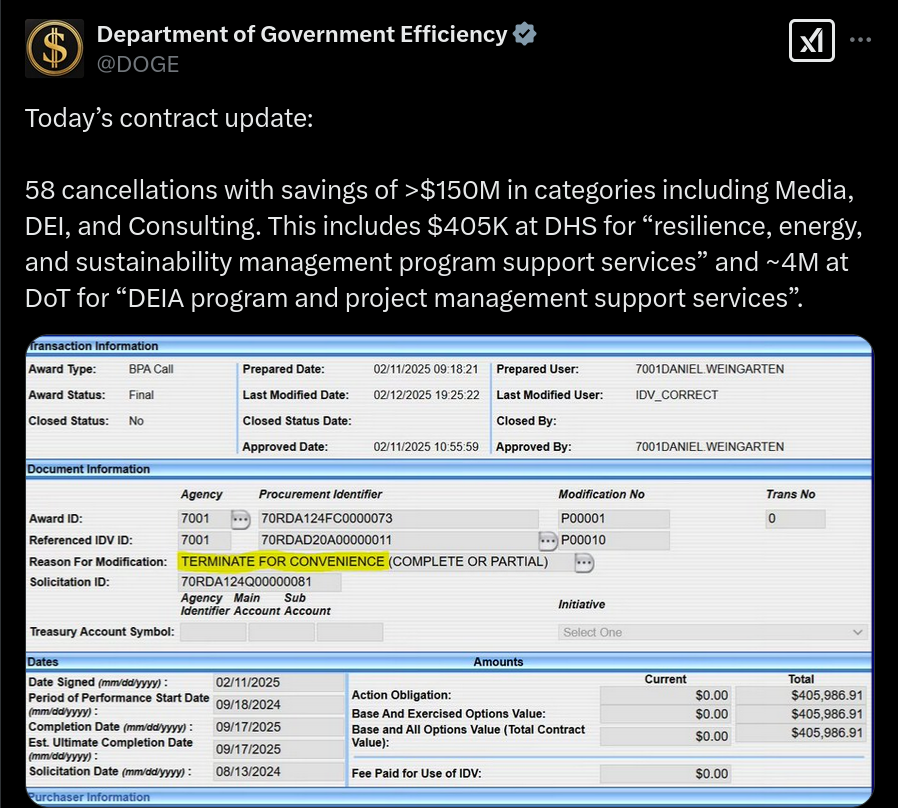Image resolution: width=898 pixels, height=808 pixels.
Task: Click the Last Modified Date value 02/12/2025 19:25:22
Action: 427,395
